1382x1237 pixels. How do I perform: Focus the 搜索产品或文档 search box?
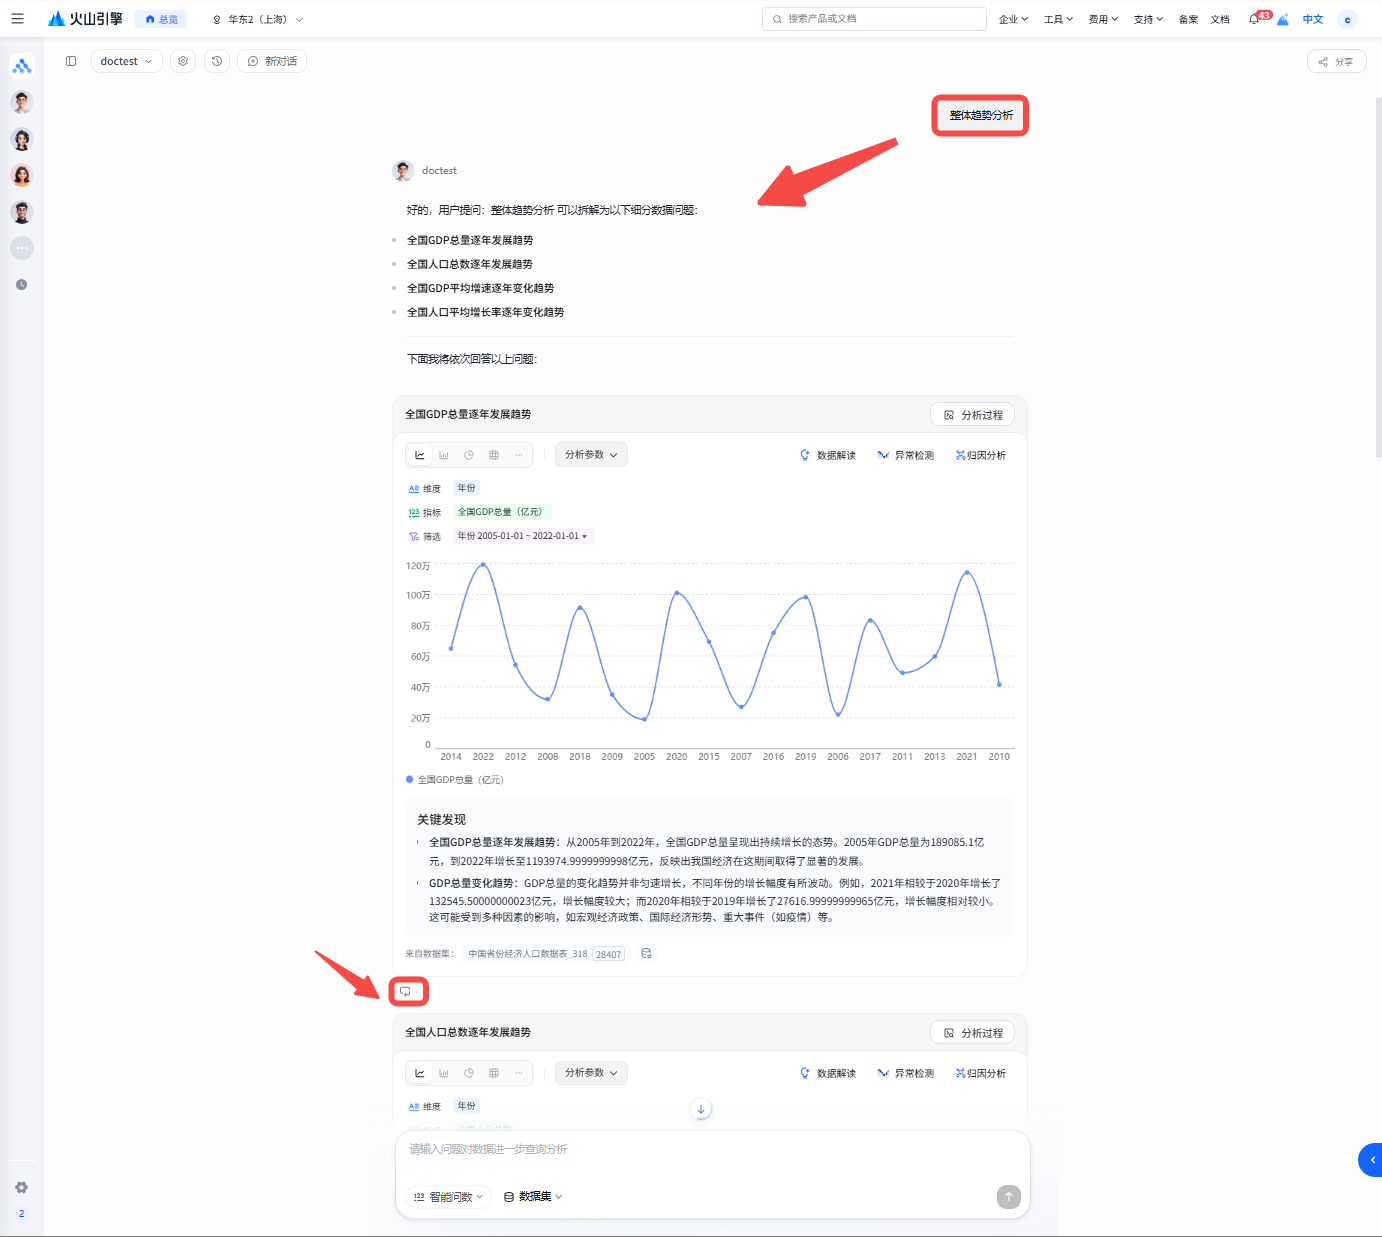(x=874, y=19)
